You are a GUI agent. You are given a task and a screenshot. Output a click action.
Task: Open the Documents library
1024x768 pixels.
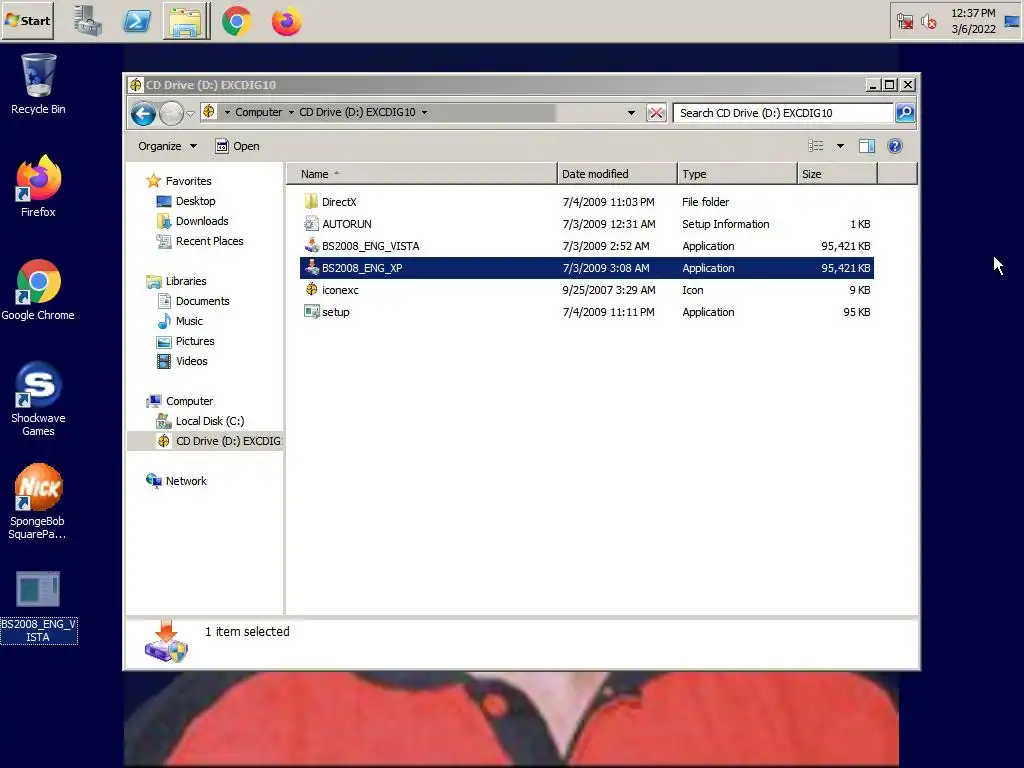point(193,301)
